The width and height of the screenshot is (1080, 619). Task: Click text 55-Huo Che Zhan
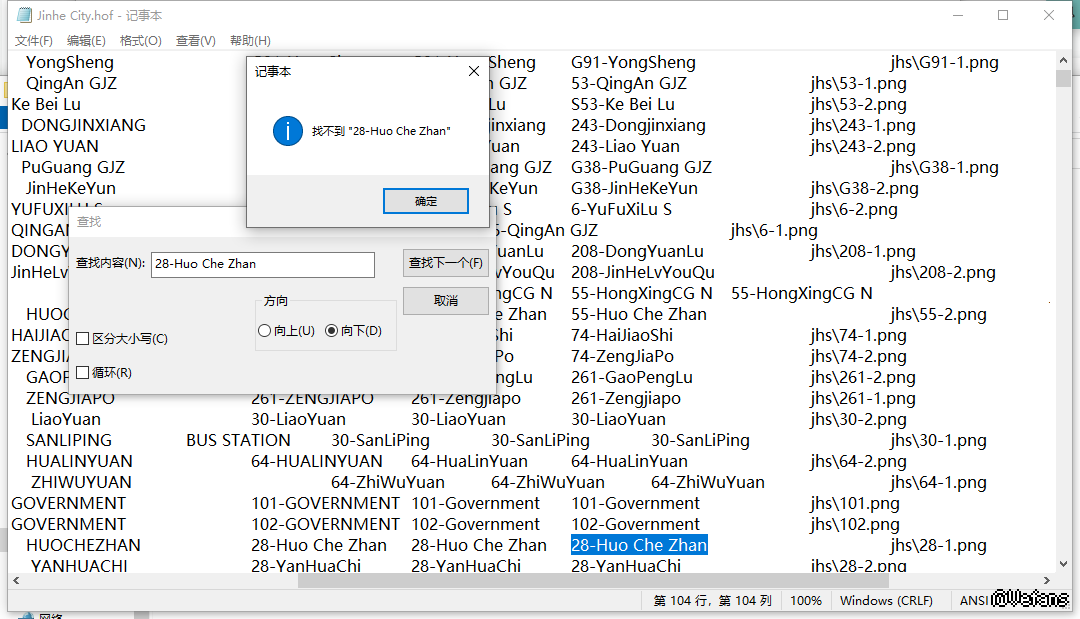[638, 315]
